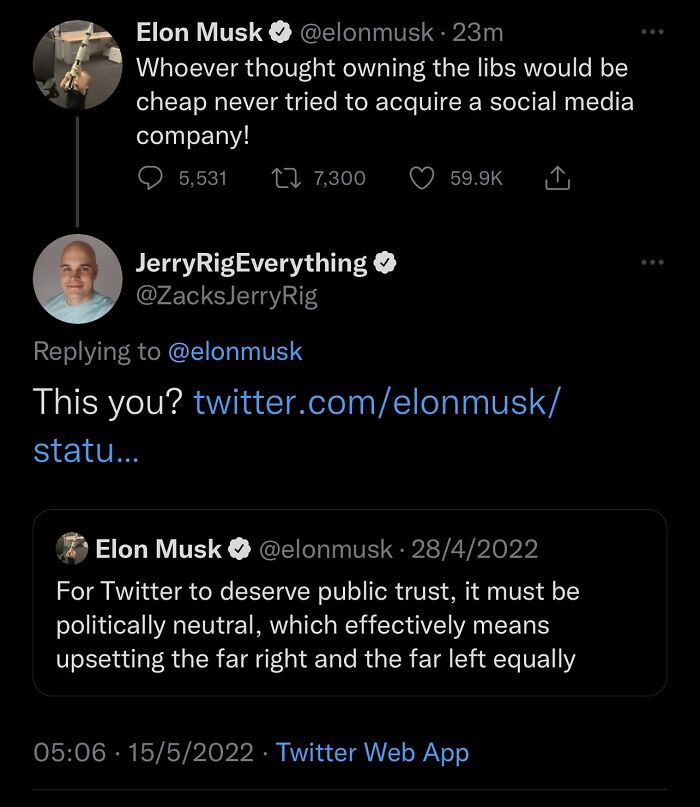The width and height of the screenshot is (700, 807).
Task: Click the 23m timestamp on Elon's tweet
Action: (x=478, y=33)
